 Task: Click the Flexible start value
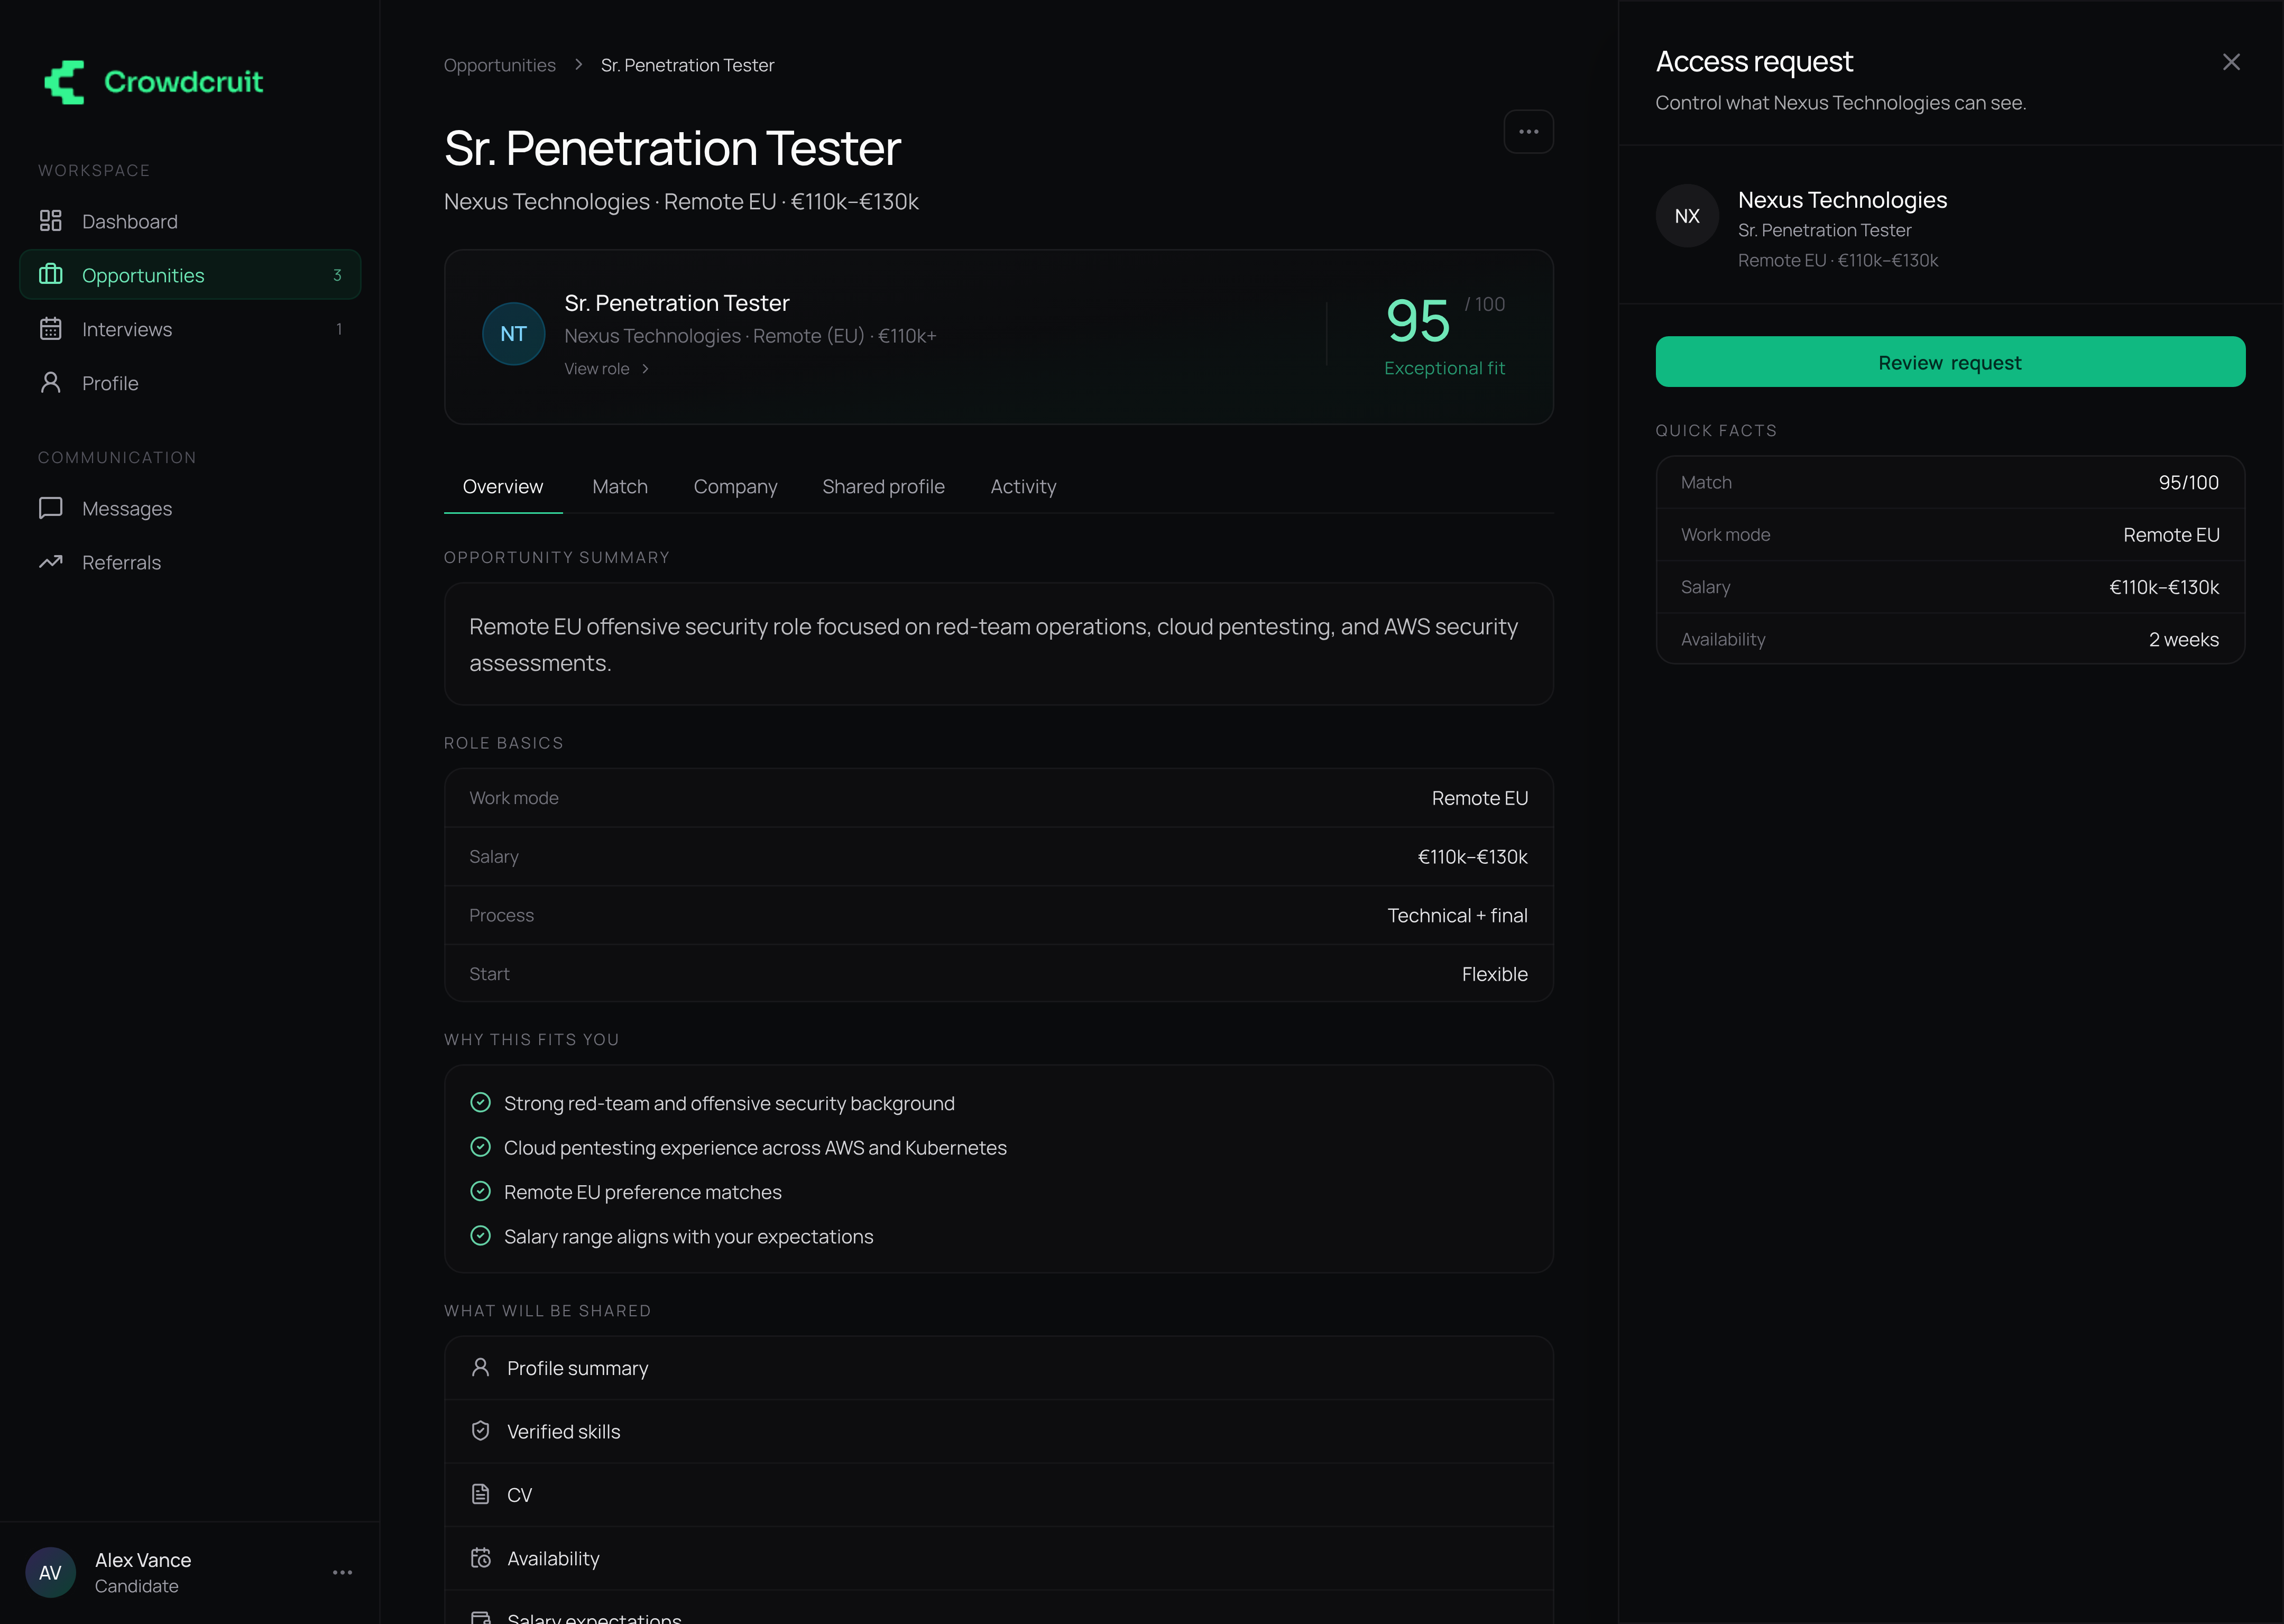1494,974
